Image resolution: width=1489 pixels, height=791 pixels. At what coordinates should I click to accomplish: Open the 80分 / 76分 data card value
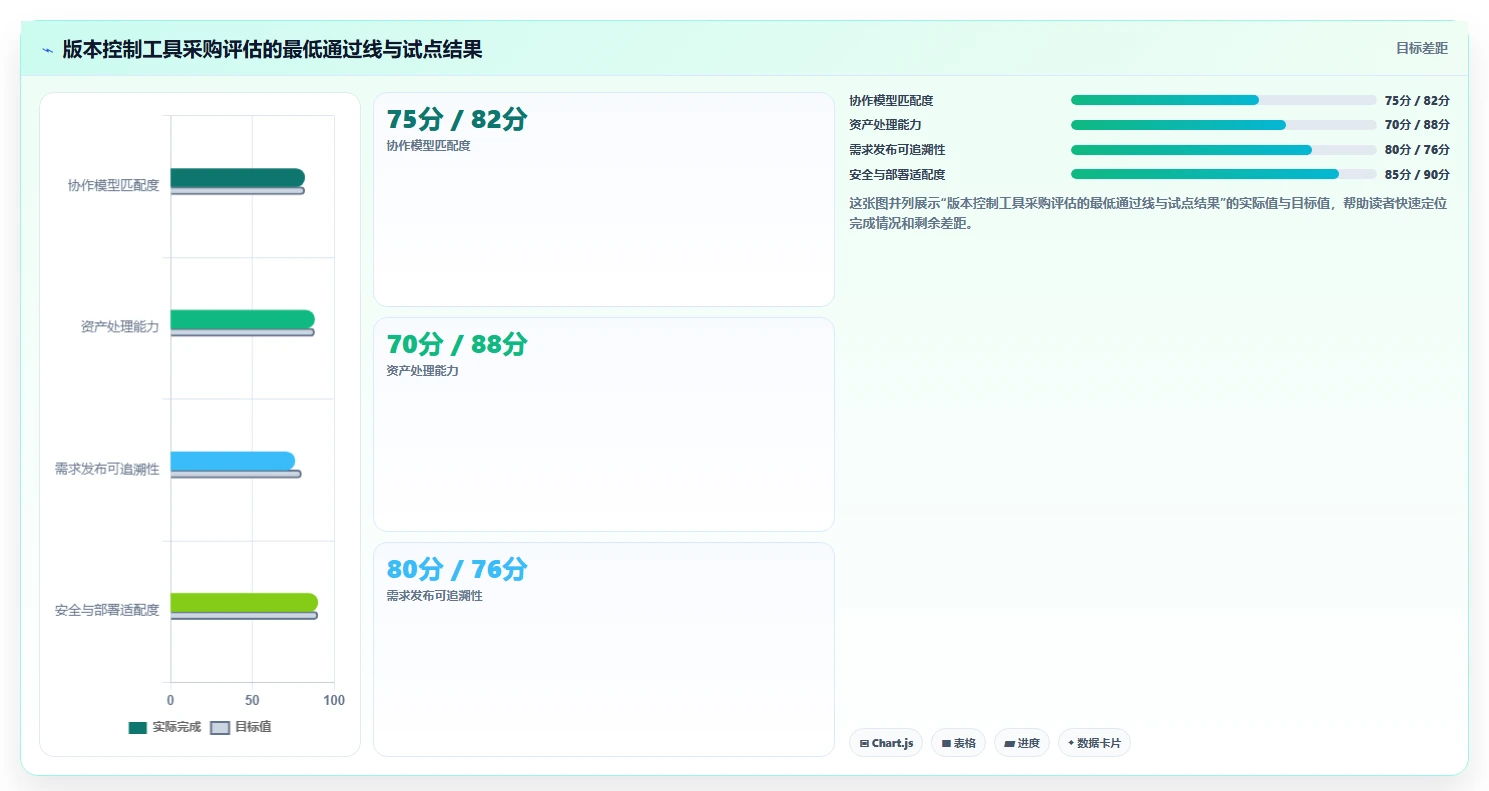(457, 570)
